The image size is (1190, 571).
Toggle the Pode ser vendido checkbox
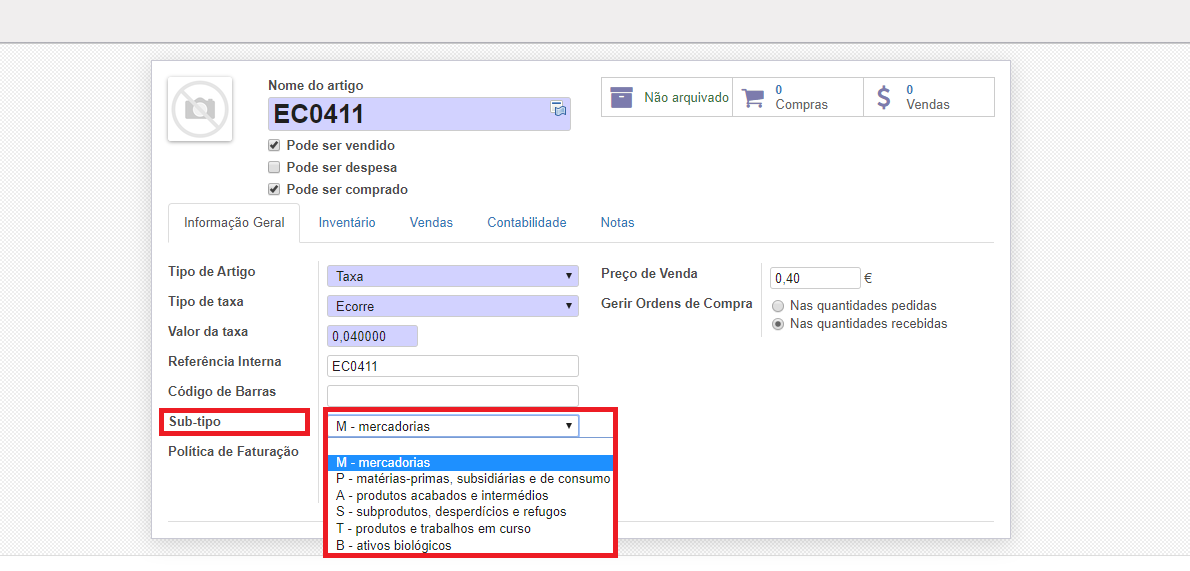(274, 145)
